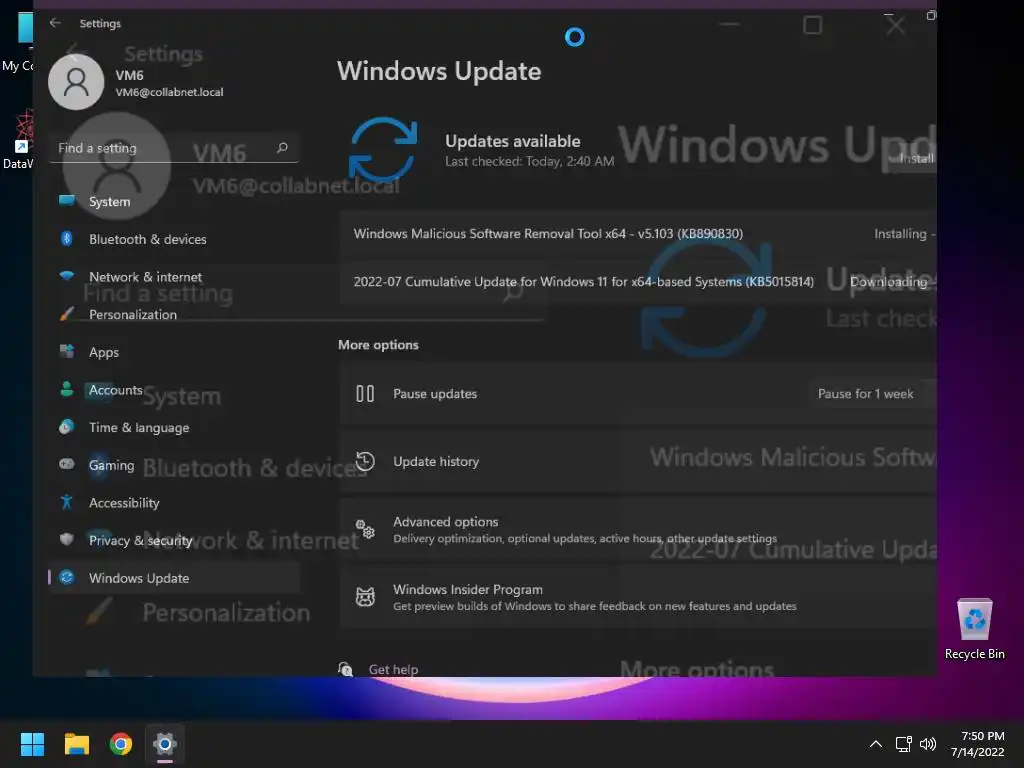Click the network tray icon
Screen dimensions: 1024x768
(903, 744)
